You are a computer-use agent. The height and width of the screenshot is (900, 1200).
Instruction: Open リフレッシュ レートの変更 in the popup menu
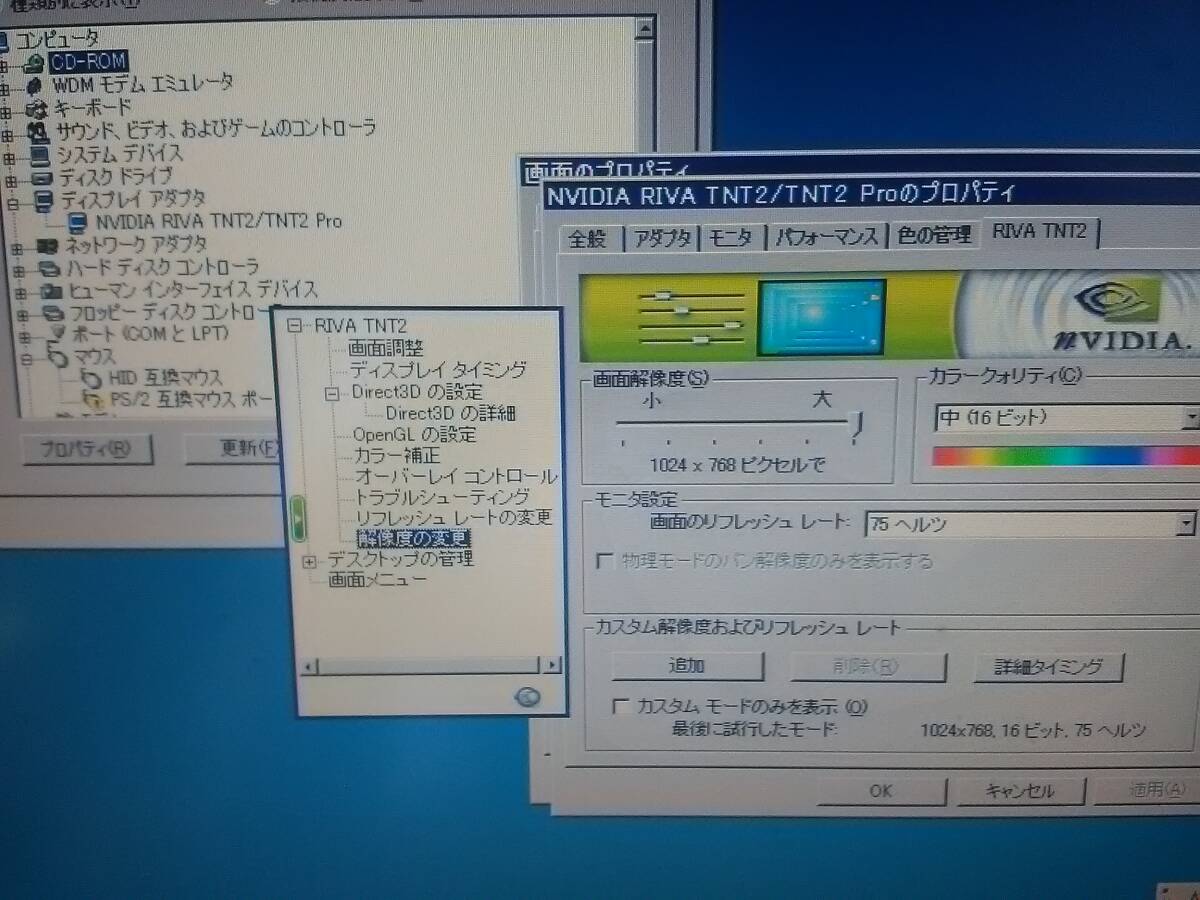tap(454, 517)
